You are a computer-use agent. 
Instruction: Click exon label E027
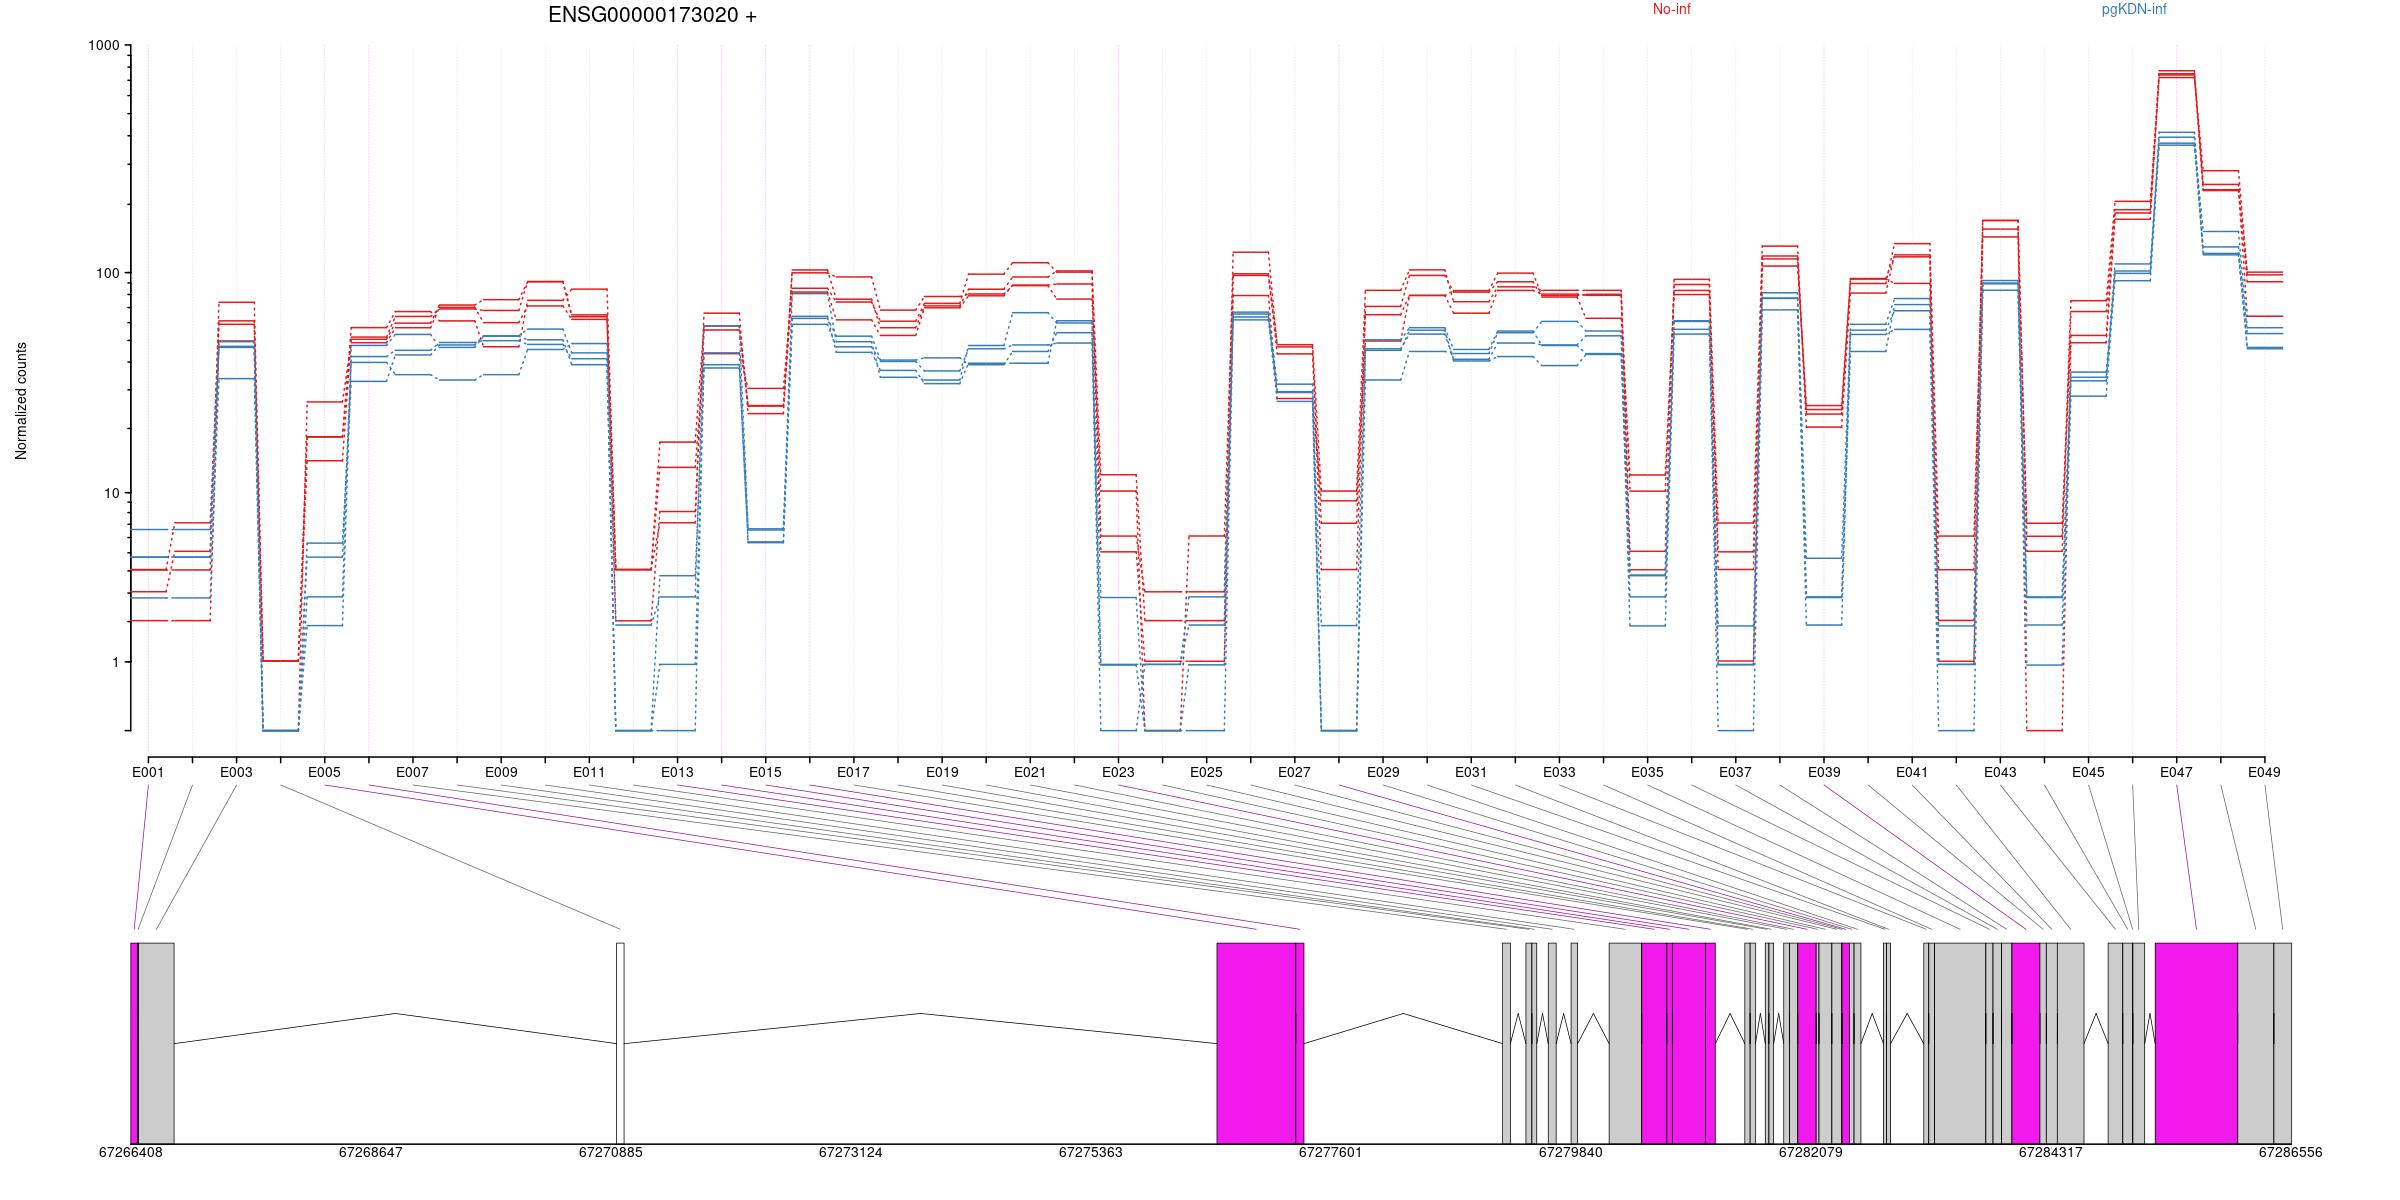(x=1294, y=772)
